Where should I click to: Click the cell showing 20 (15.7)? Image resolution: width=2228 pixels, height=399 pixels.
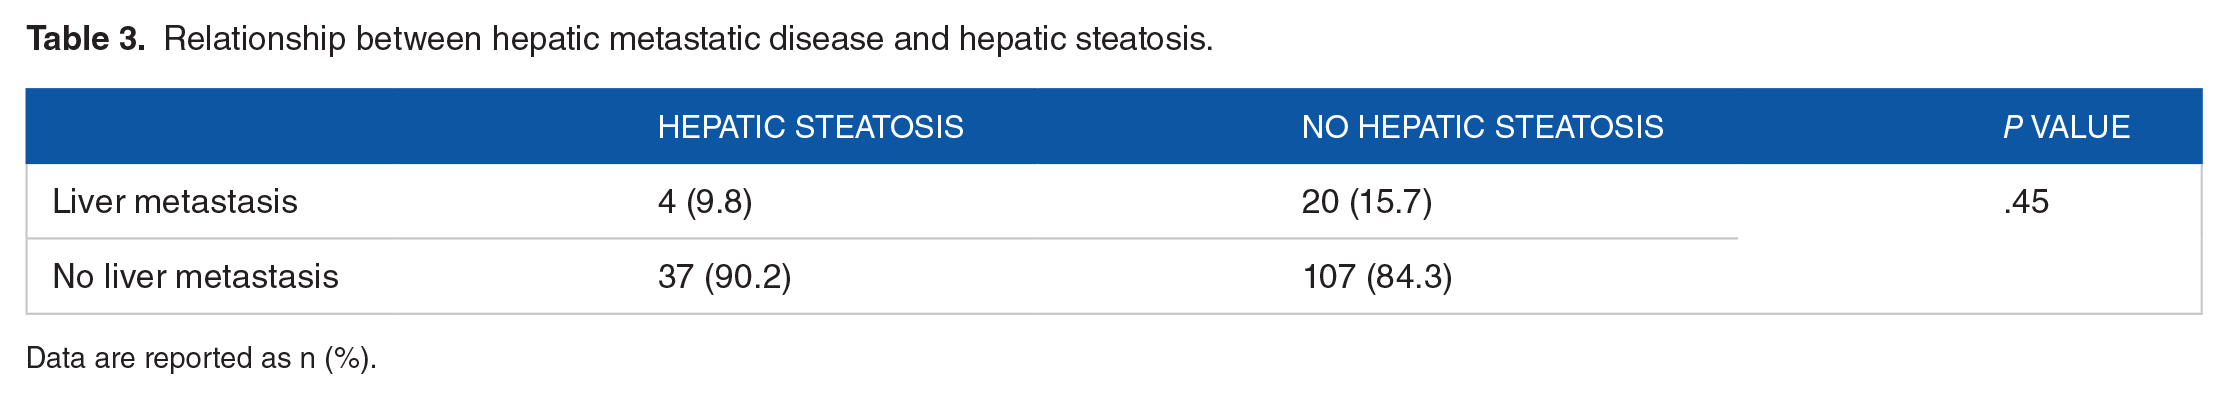tap(1366, 202)
